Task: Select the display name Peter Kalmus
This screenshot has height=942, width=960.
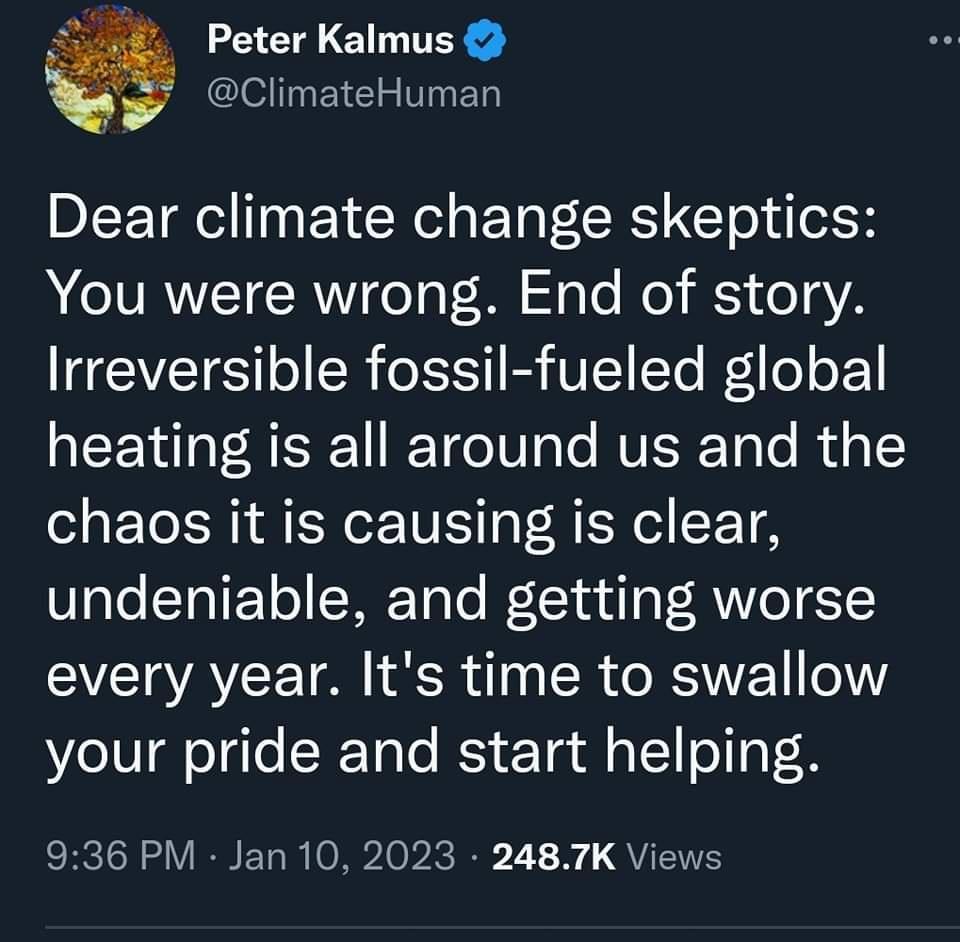Action: [331, 41]
